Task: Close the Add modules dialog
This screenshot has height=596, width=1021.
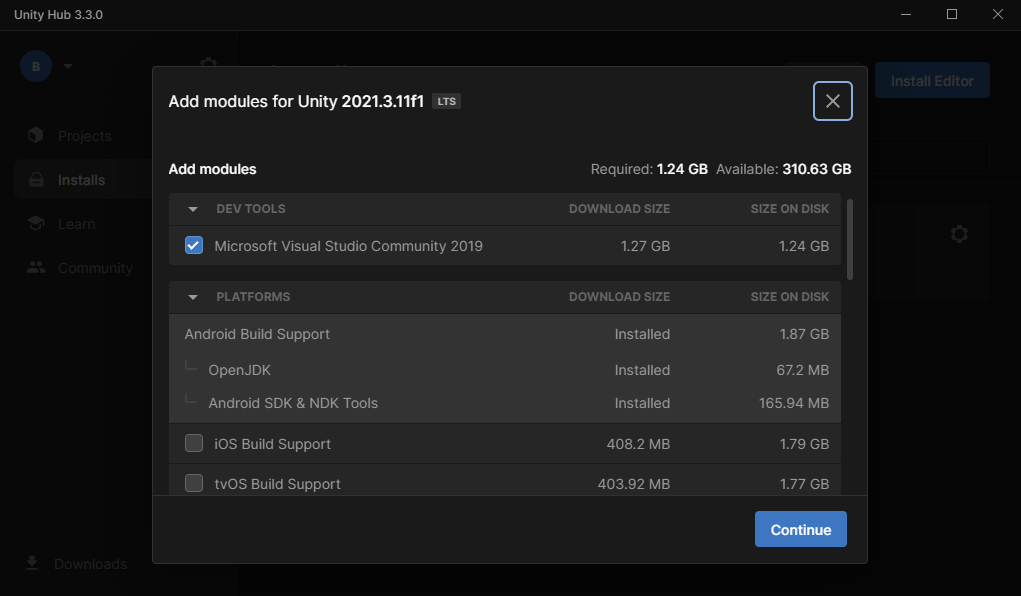Action: 832,101
